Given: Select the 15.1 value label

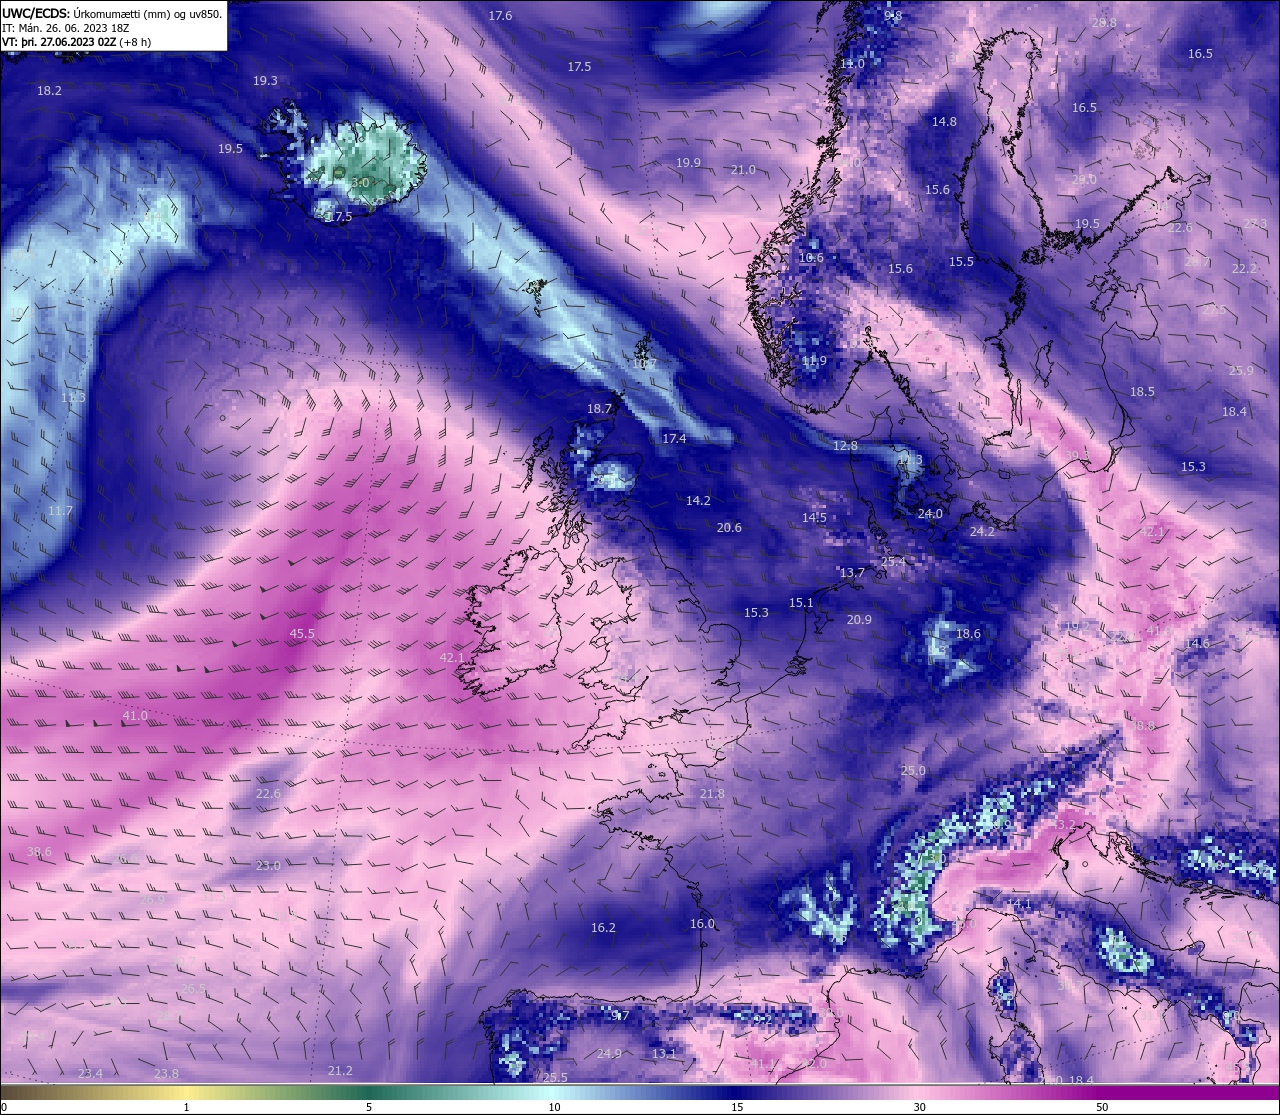Looking at the screenshot, I should (801, 603).
